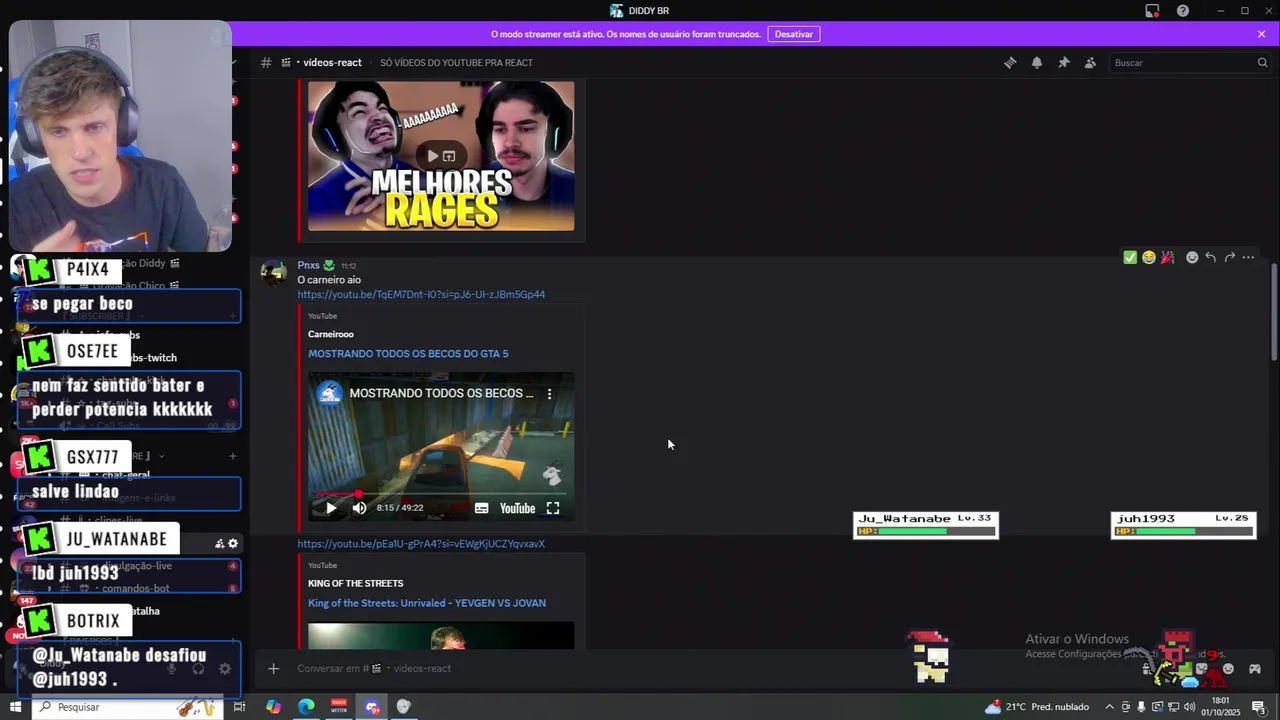Screen dimensions: 1280x720
Task: Open weather widget 21°C Pred. nublado
Action: coord(1037,707)
